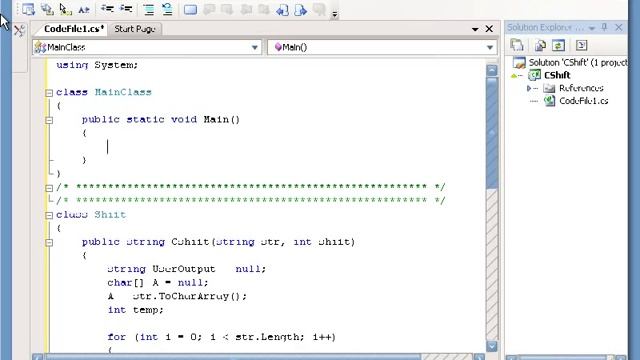
Task: Collapse the class Shift outline
Action: point(49,215)
